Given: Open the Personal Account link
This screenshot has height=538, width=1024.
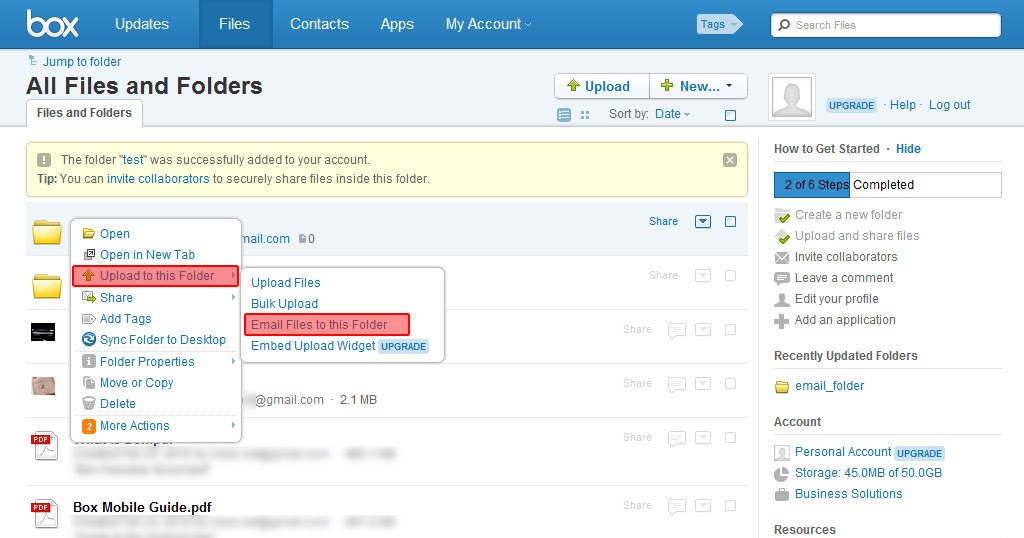Looking at the screenshot, I should click(x=842, y=452).
